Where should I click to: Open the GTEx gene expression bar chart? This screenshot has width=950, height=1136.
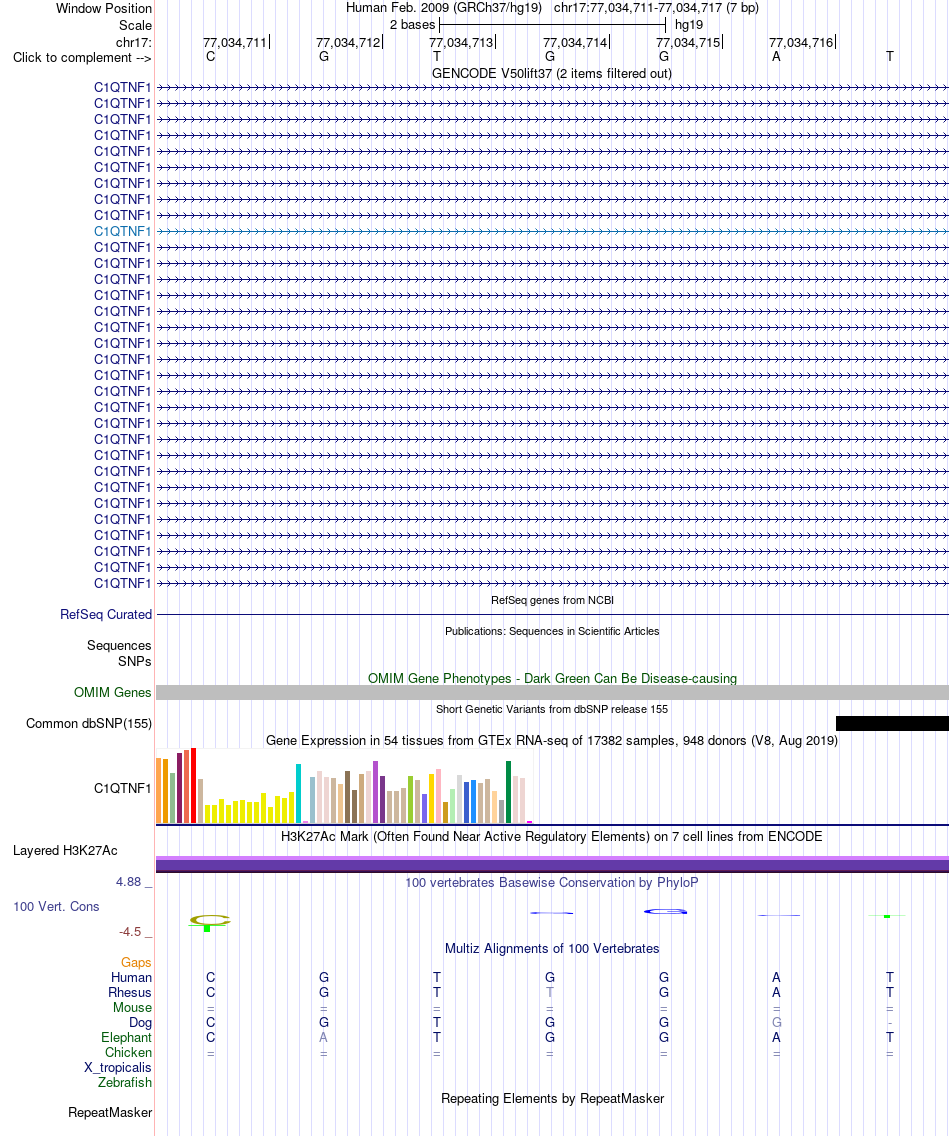[x=344, y=787]
